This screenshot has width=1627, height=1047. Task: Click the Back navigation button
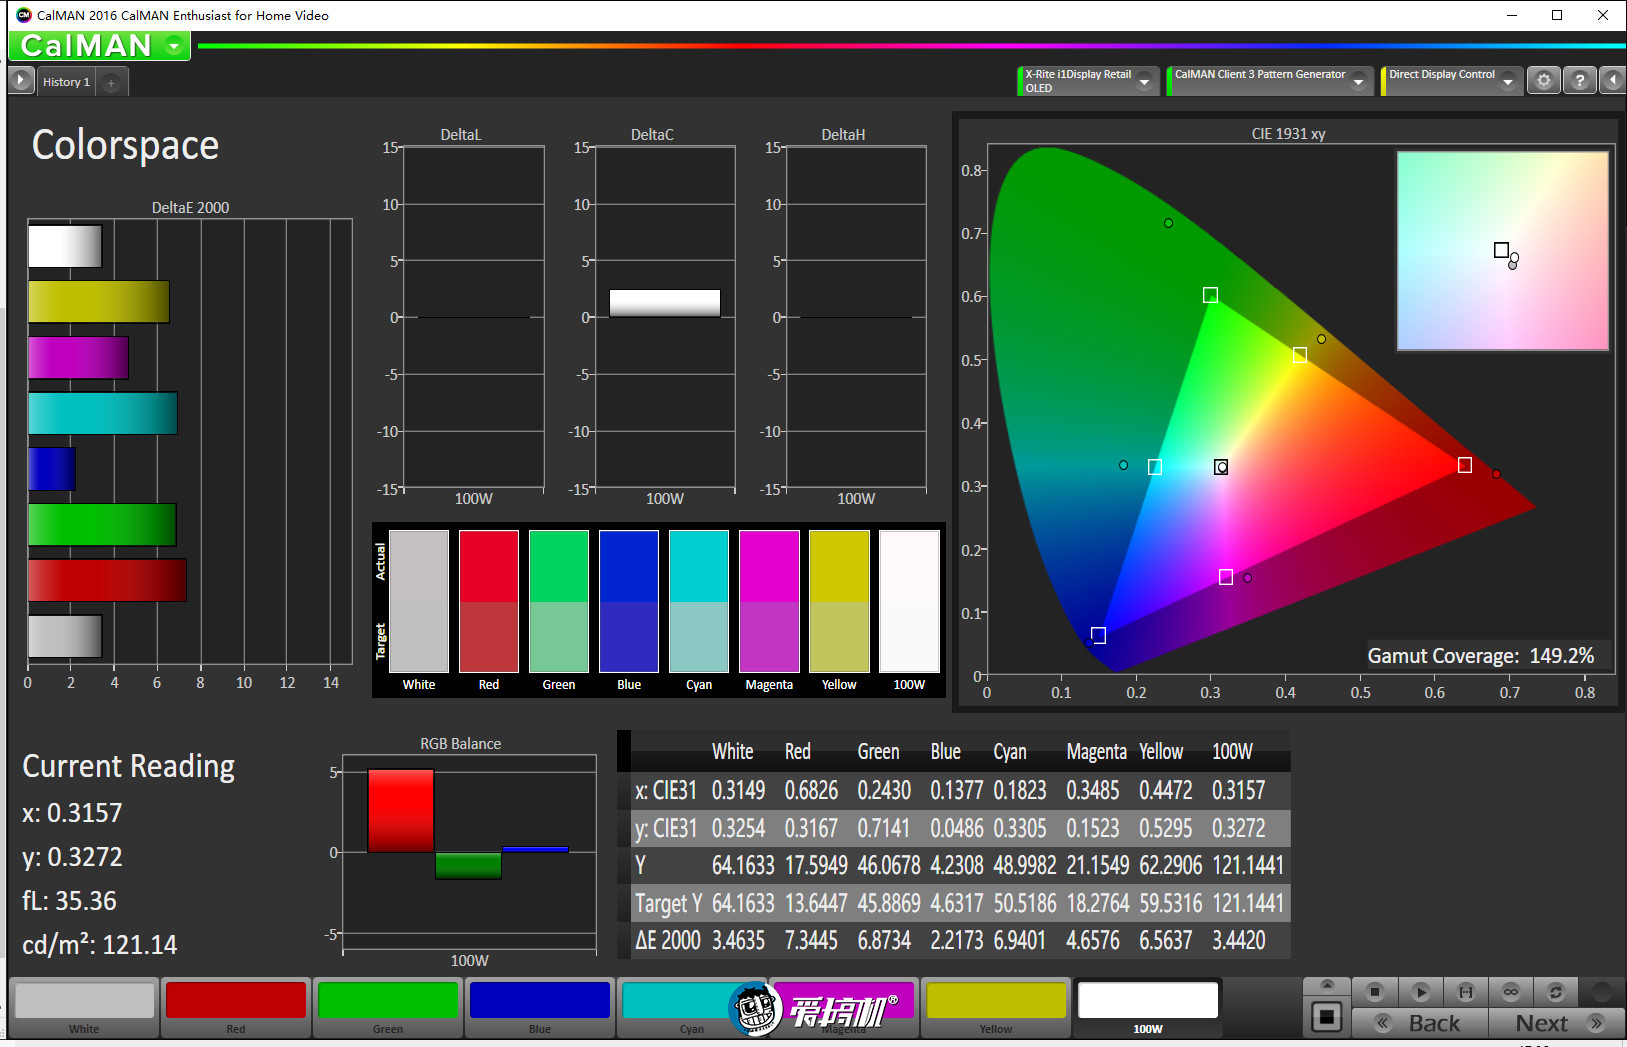click(x=1420, y=1023)
